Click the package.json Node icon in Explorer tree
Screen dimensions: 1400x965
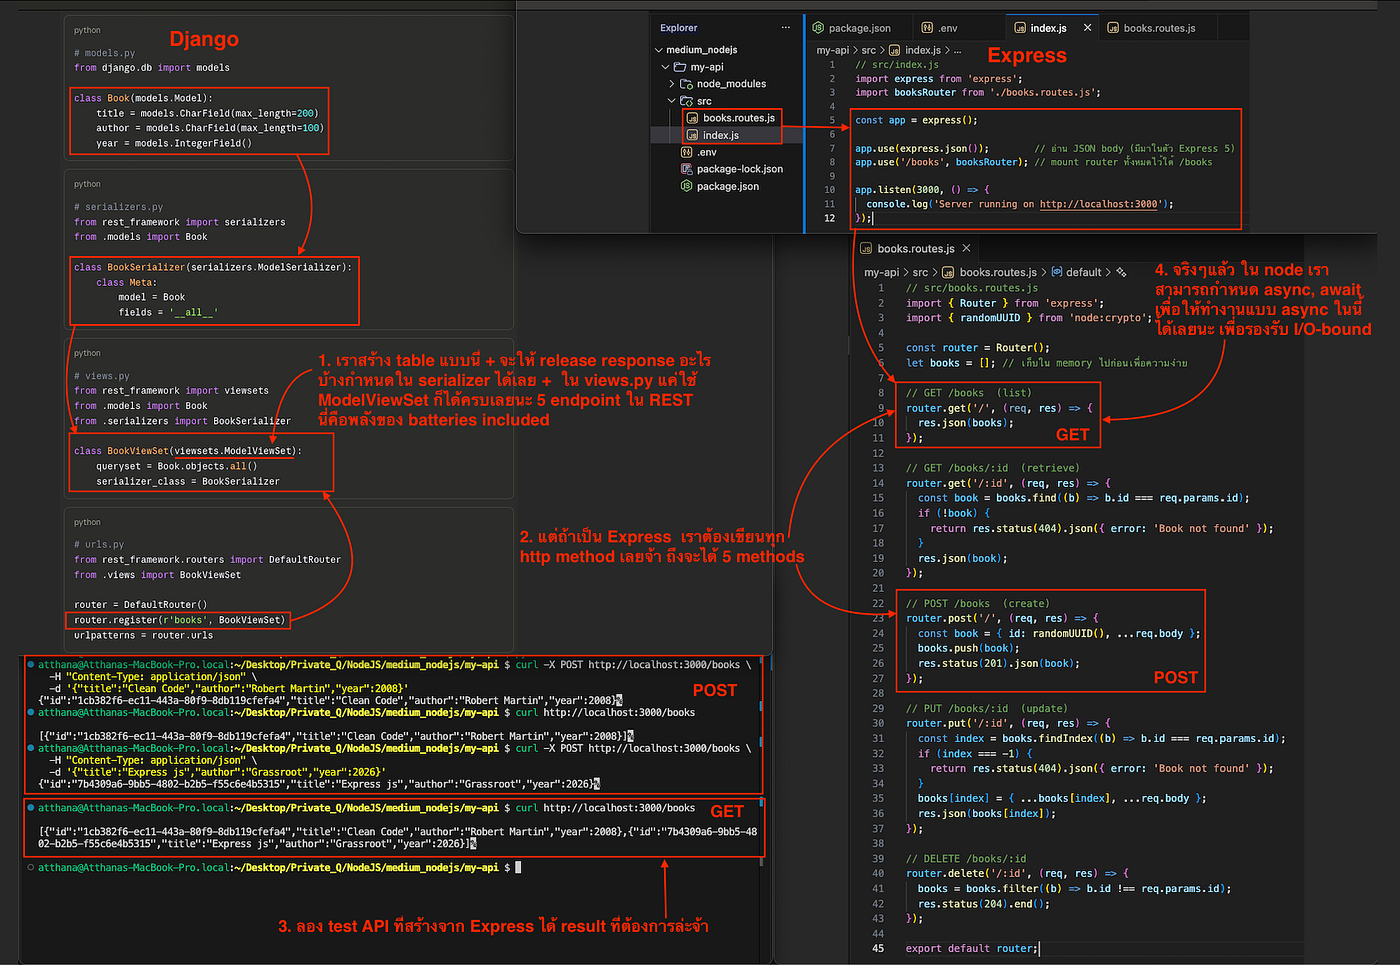[686, 186]
